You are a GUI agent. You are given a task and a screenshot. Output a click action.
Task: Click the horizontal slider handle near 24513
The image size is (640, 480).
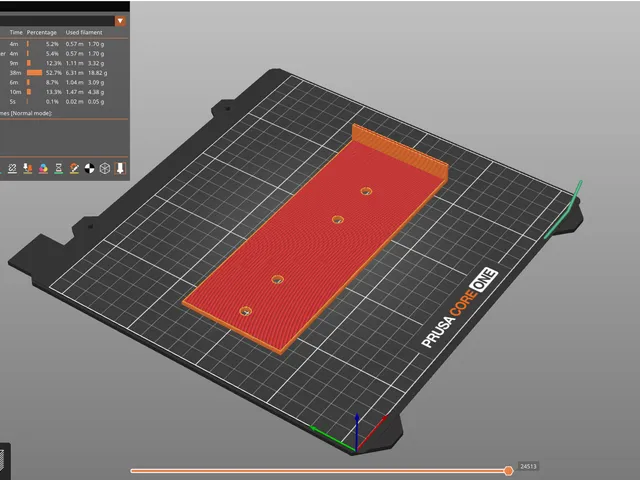click(x=508, y=471)
